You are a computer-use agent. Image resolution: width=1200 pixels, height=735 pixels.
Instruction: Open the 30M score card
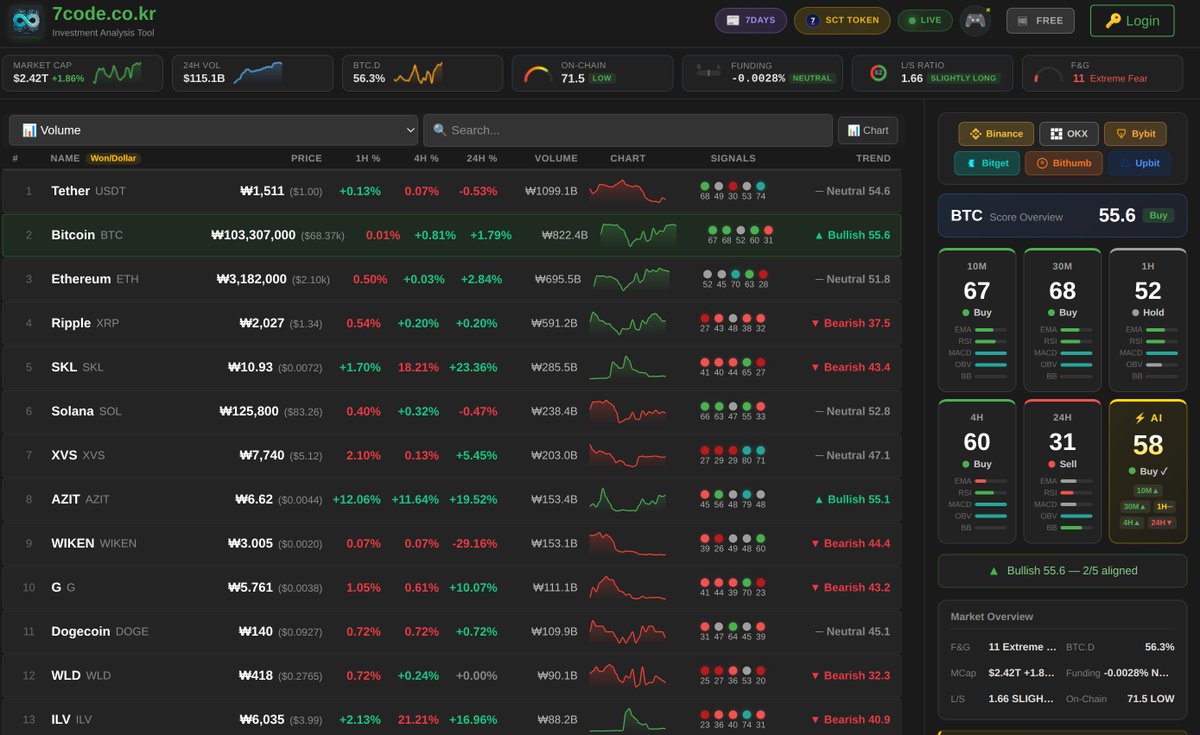coord(1062,319)
